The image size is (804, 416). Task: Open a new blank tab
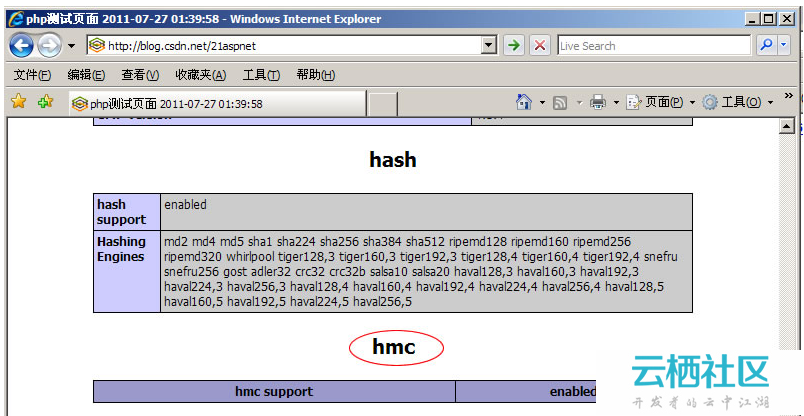click(383, 105)
